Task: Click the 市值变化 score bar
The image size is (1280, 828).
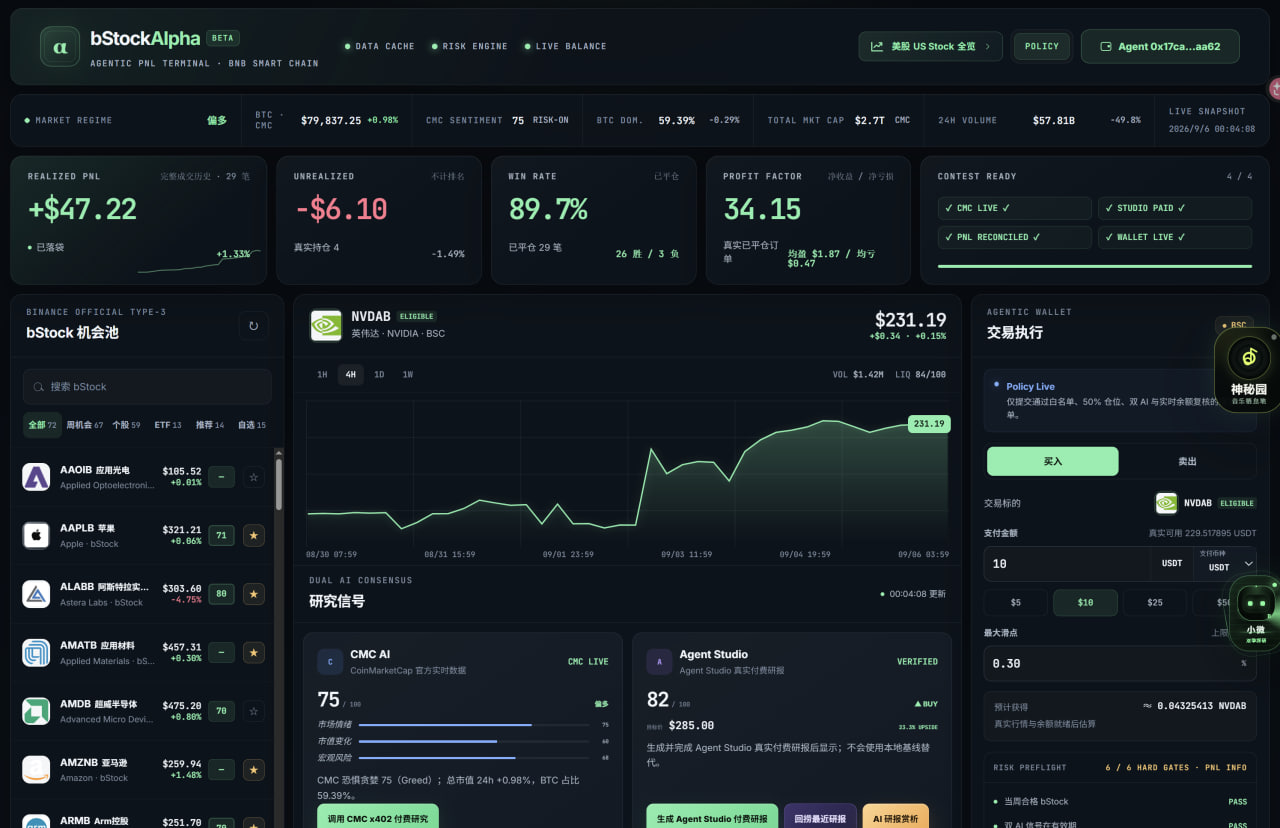Action: (x=474, y=741)
